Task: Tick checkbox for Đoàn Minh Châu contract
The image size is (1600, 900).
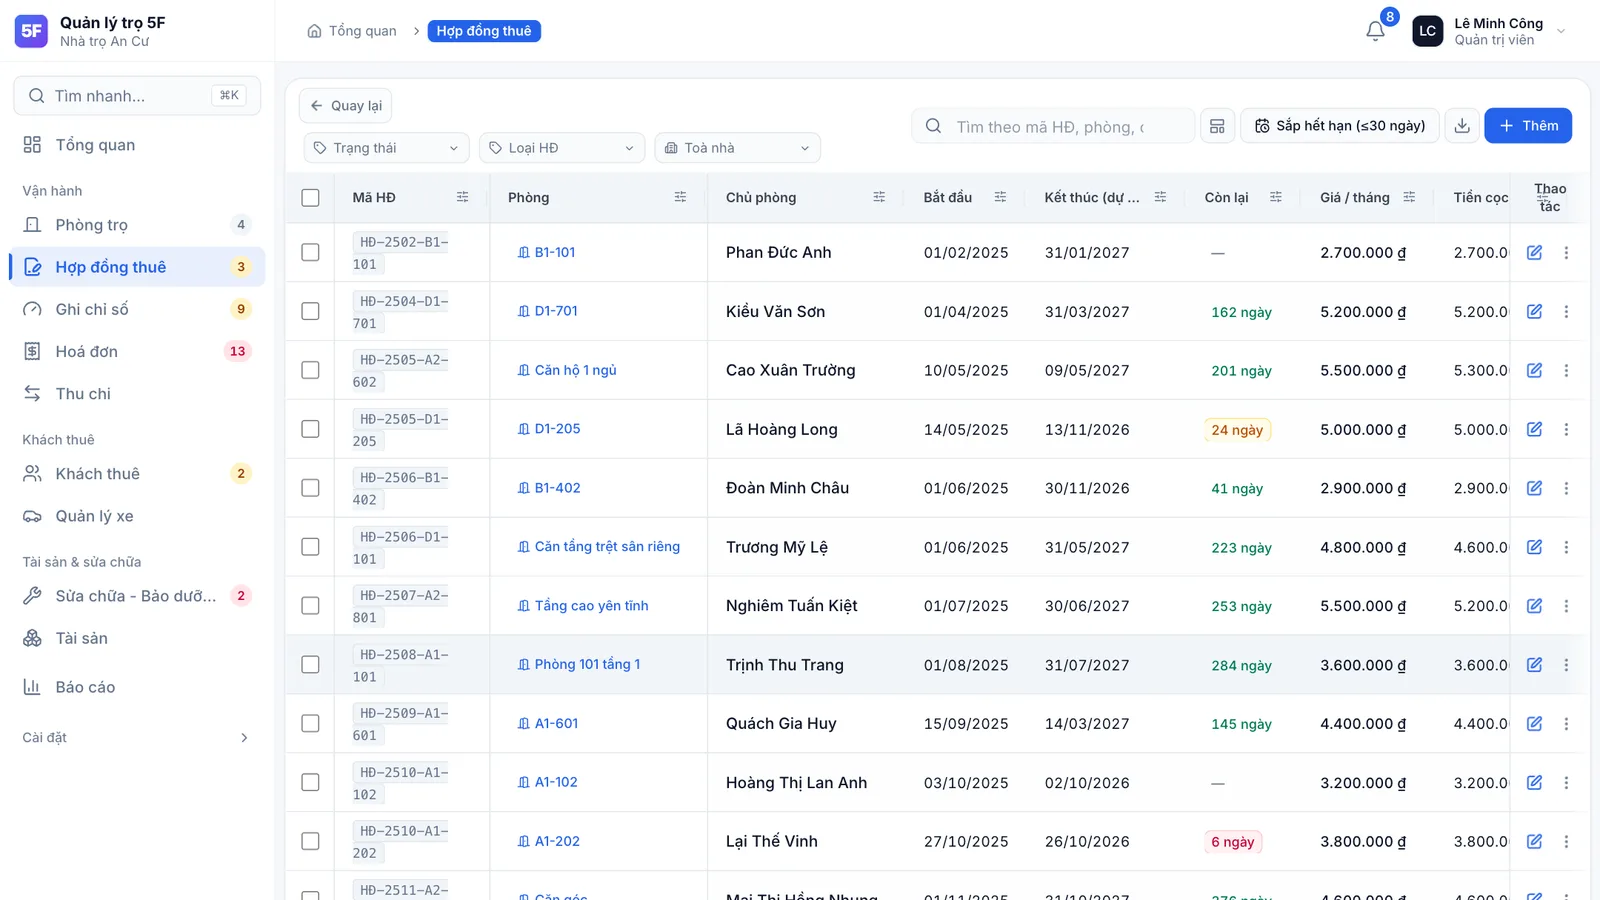Action: pos(310,488)
